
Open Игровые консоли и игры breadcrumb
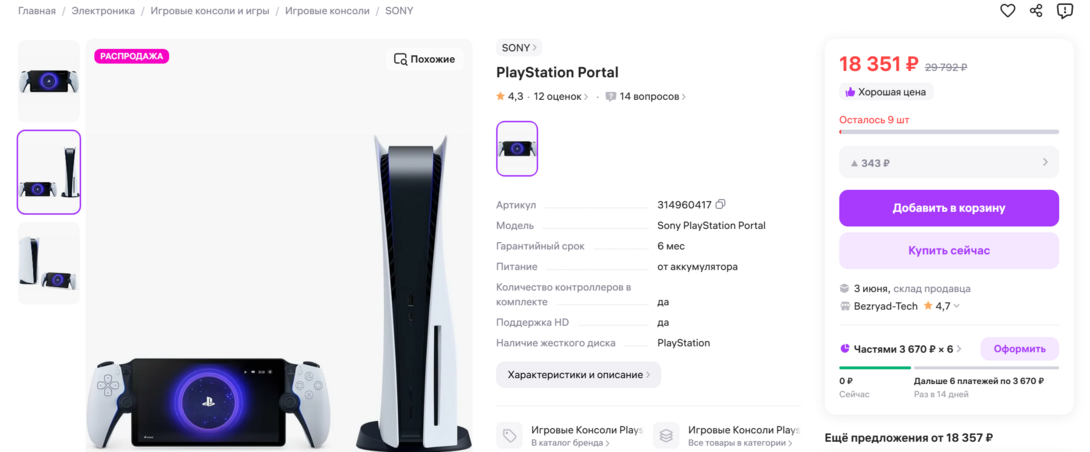(210, 11)
